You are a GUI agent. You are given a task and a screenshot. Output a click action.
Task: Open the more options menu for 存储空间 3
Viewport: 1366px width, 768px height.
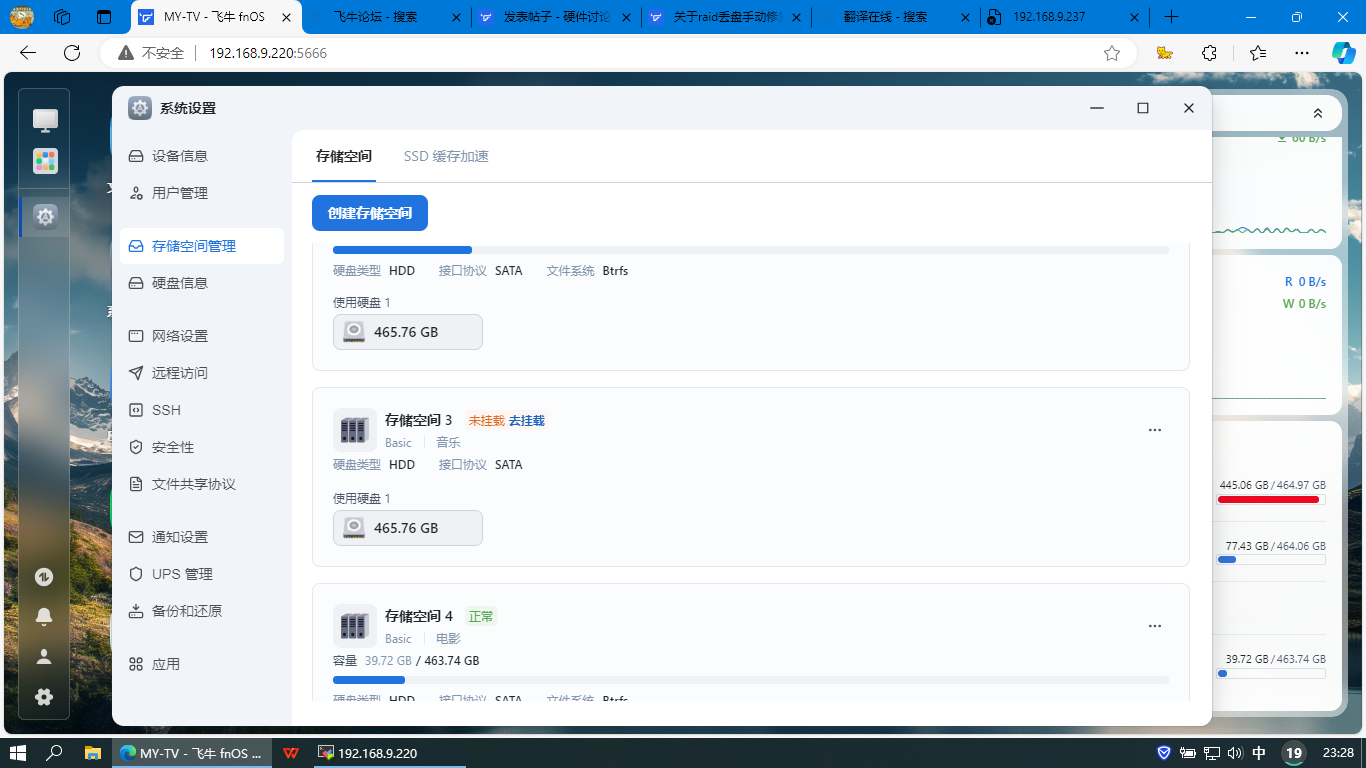1155,430
